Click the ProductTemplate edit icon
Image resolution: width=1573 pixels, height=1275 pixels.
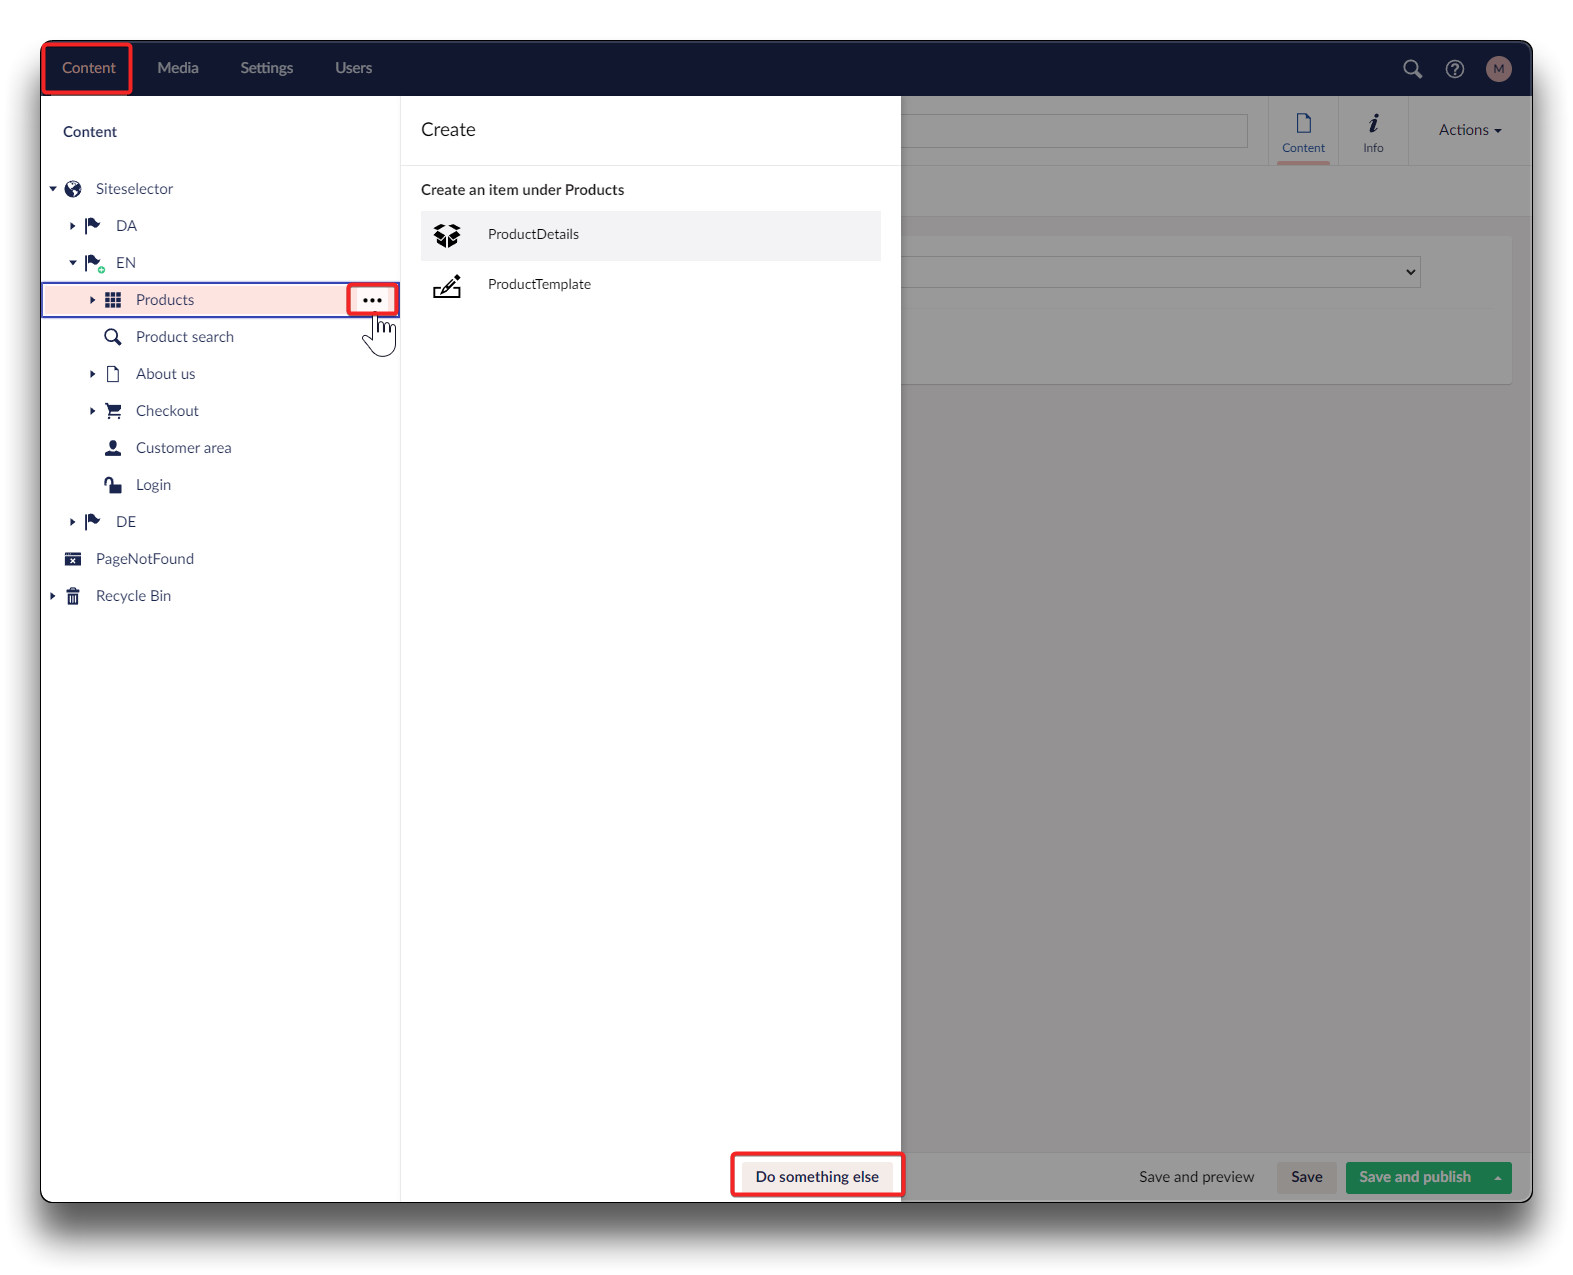447,286
